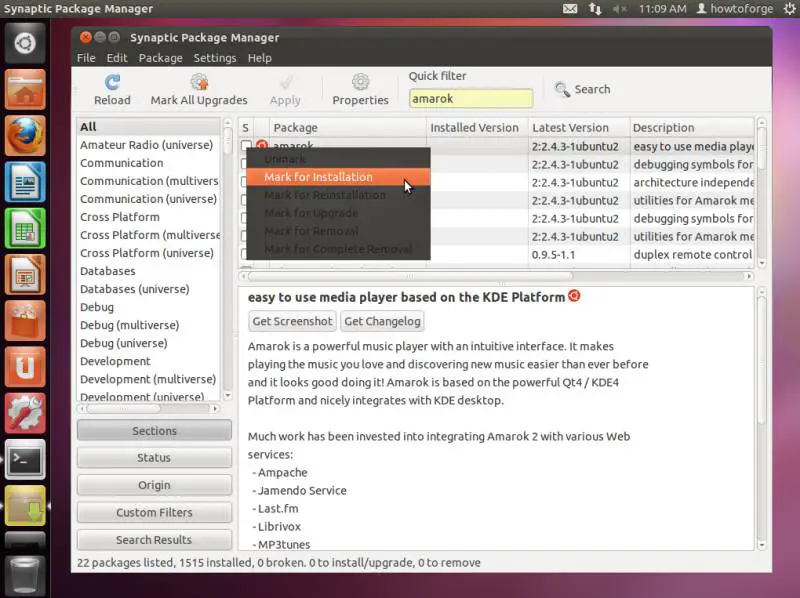Select the All section
Viewport: 800px width, 598px height.
148,127
